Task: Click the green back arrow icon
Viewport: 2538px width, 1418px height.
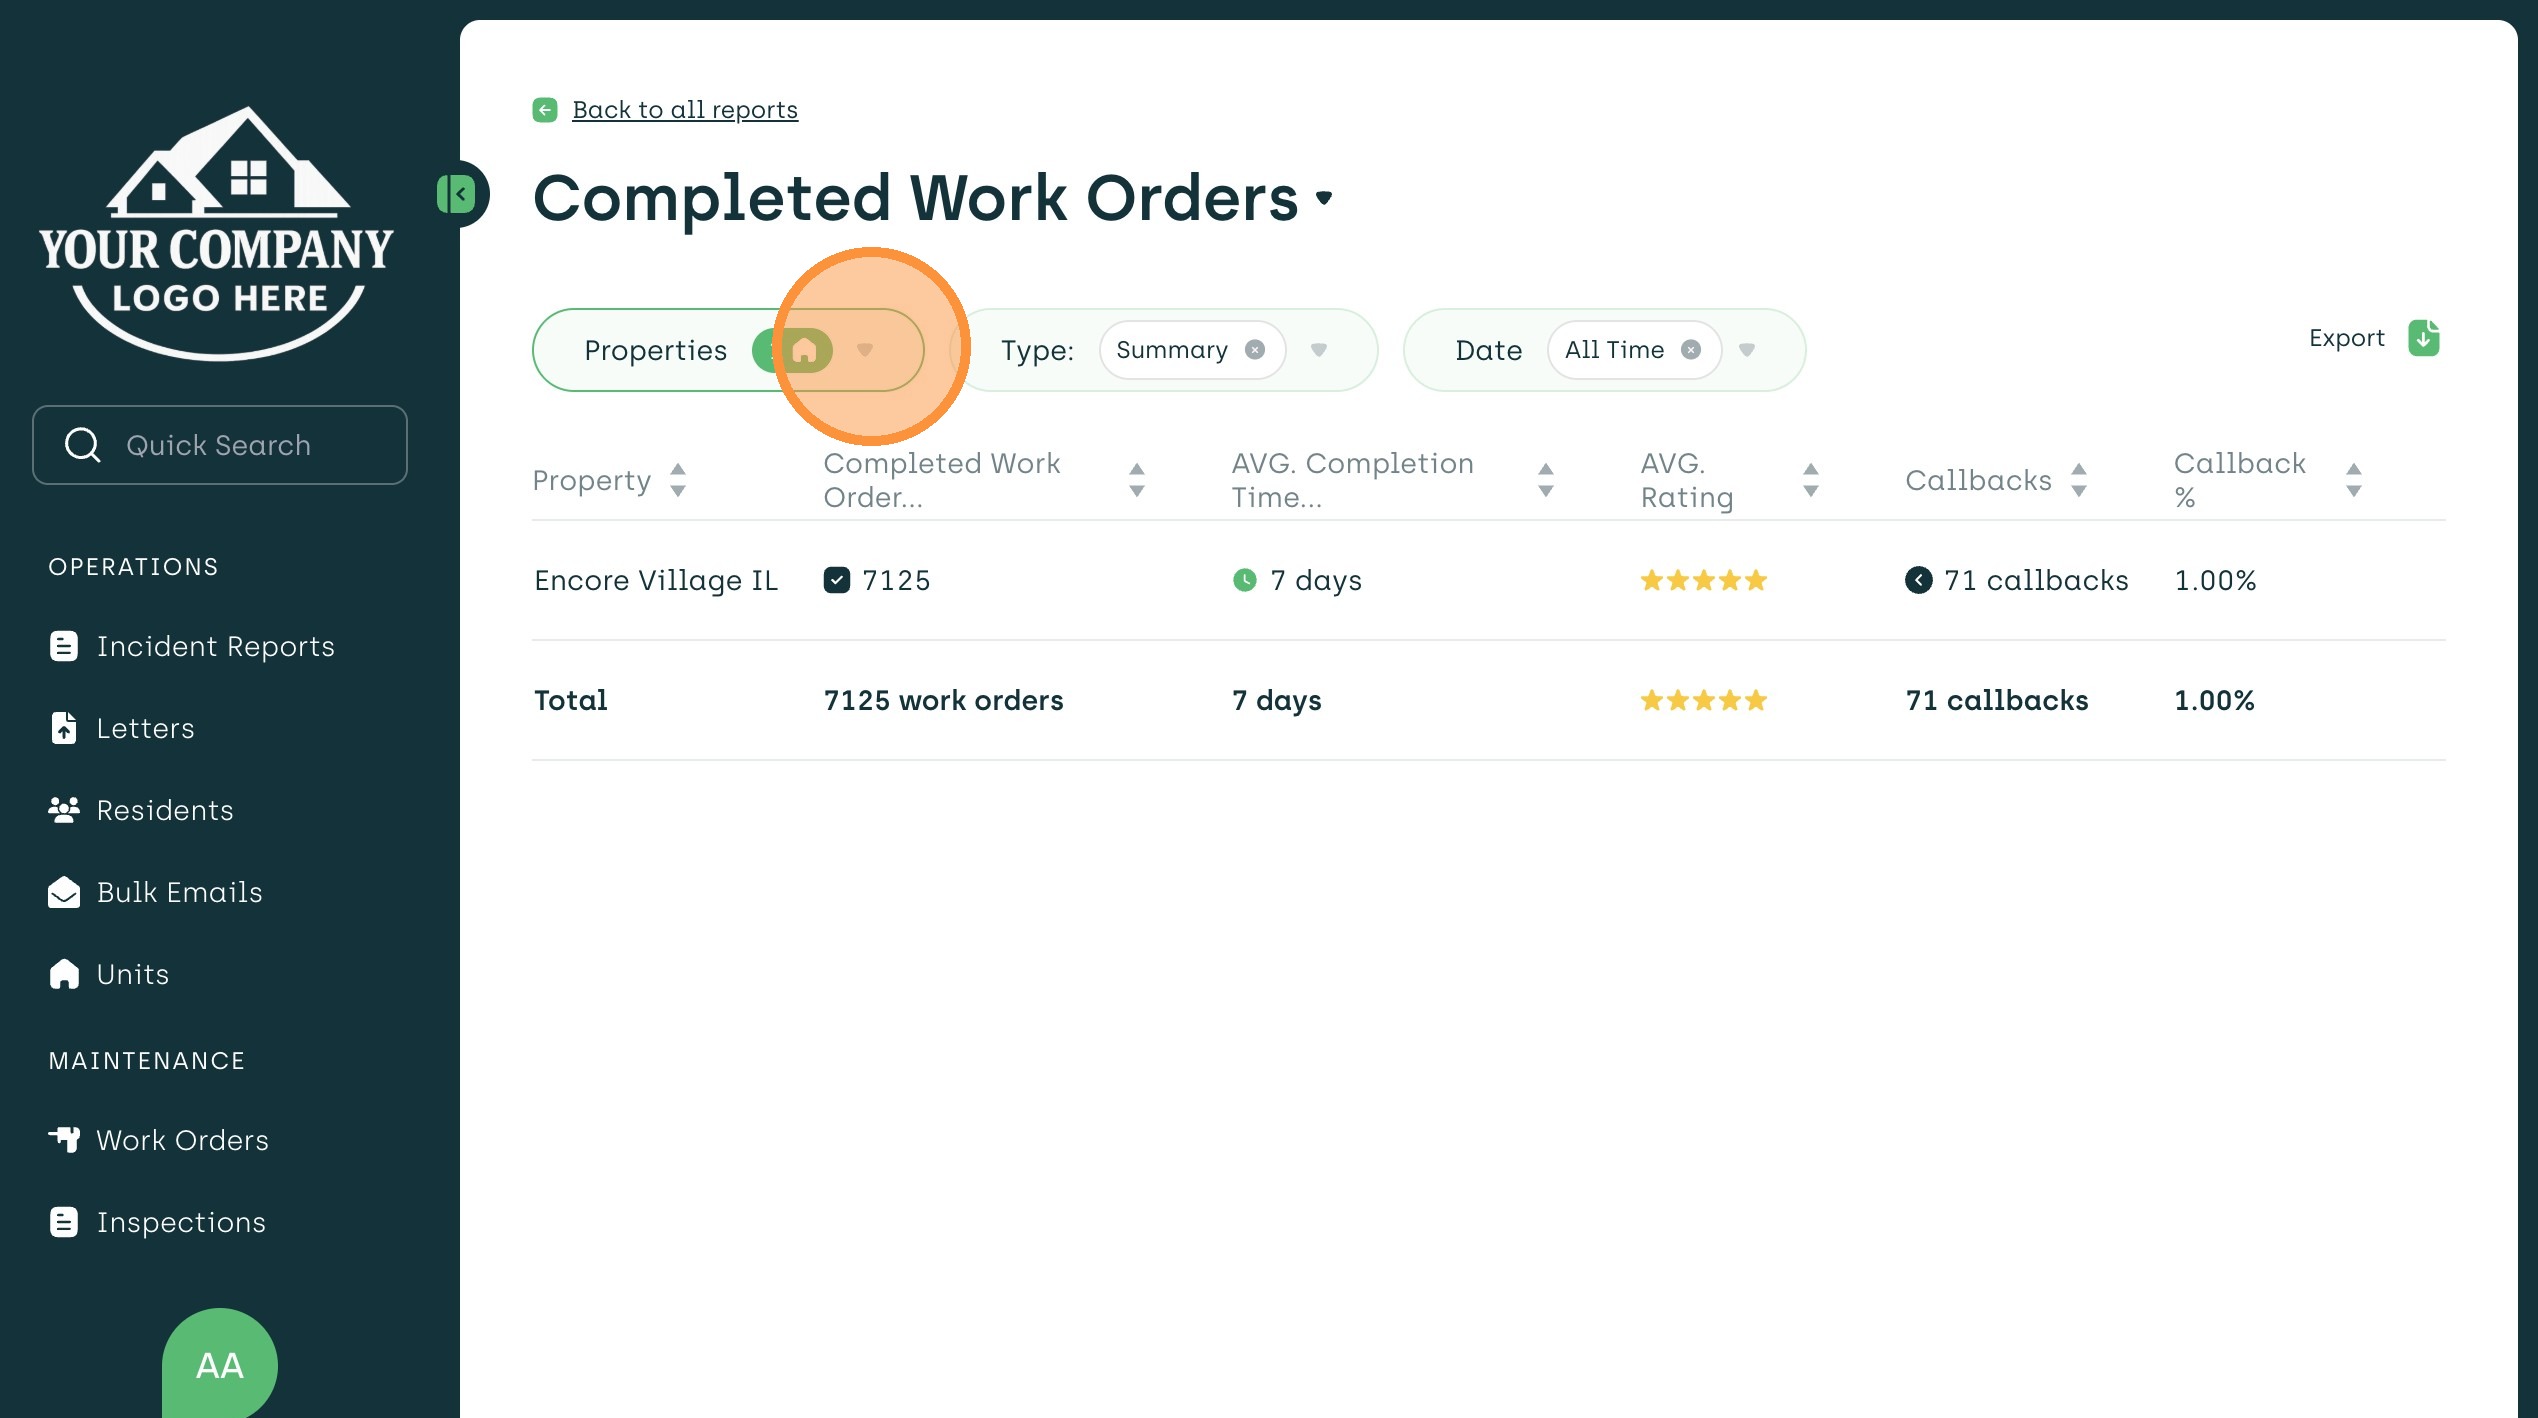Action: [x=545, y=110]
